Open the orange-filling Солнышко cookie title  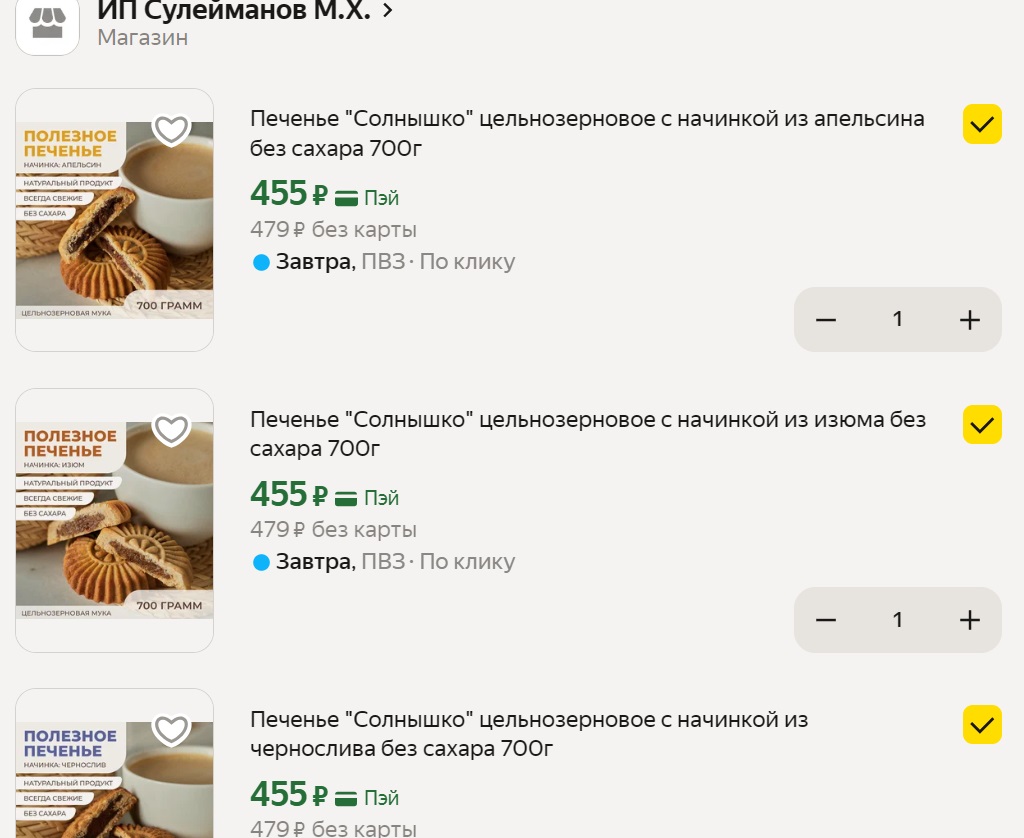click(x=587, y=134)
